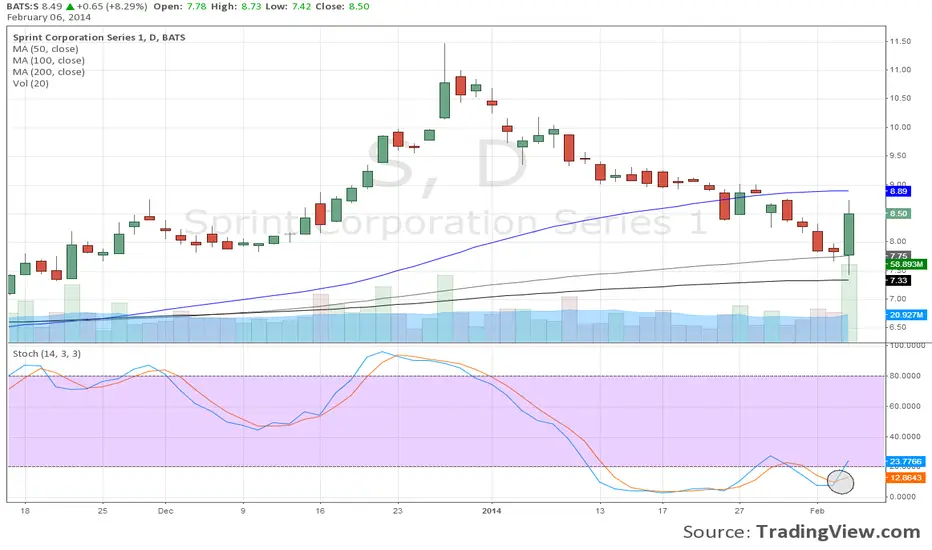Click the 58.893M volume label

coord(907,264)
